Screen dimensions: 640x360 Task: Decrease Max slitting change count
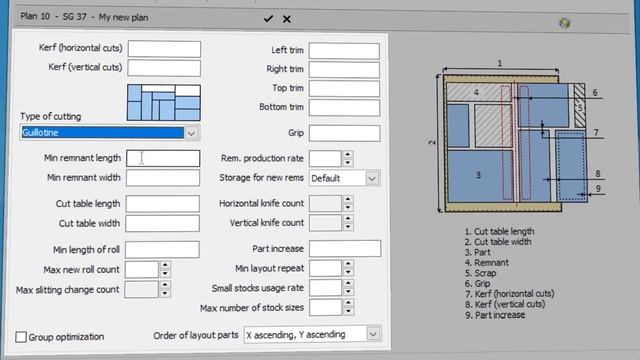[165, 293]
